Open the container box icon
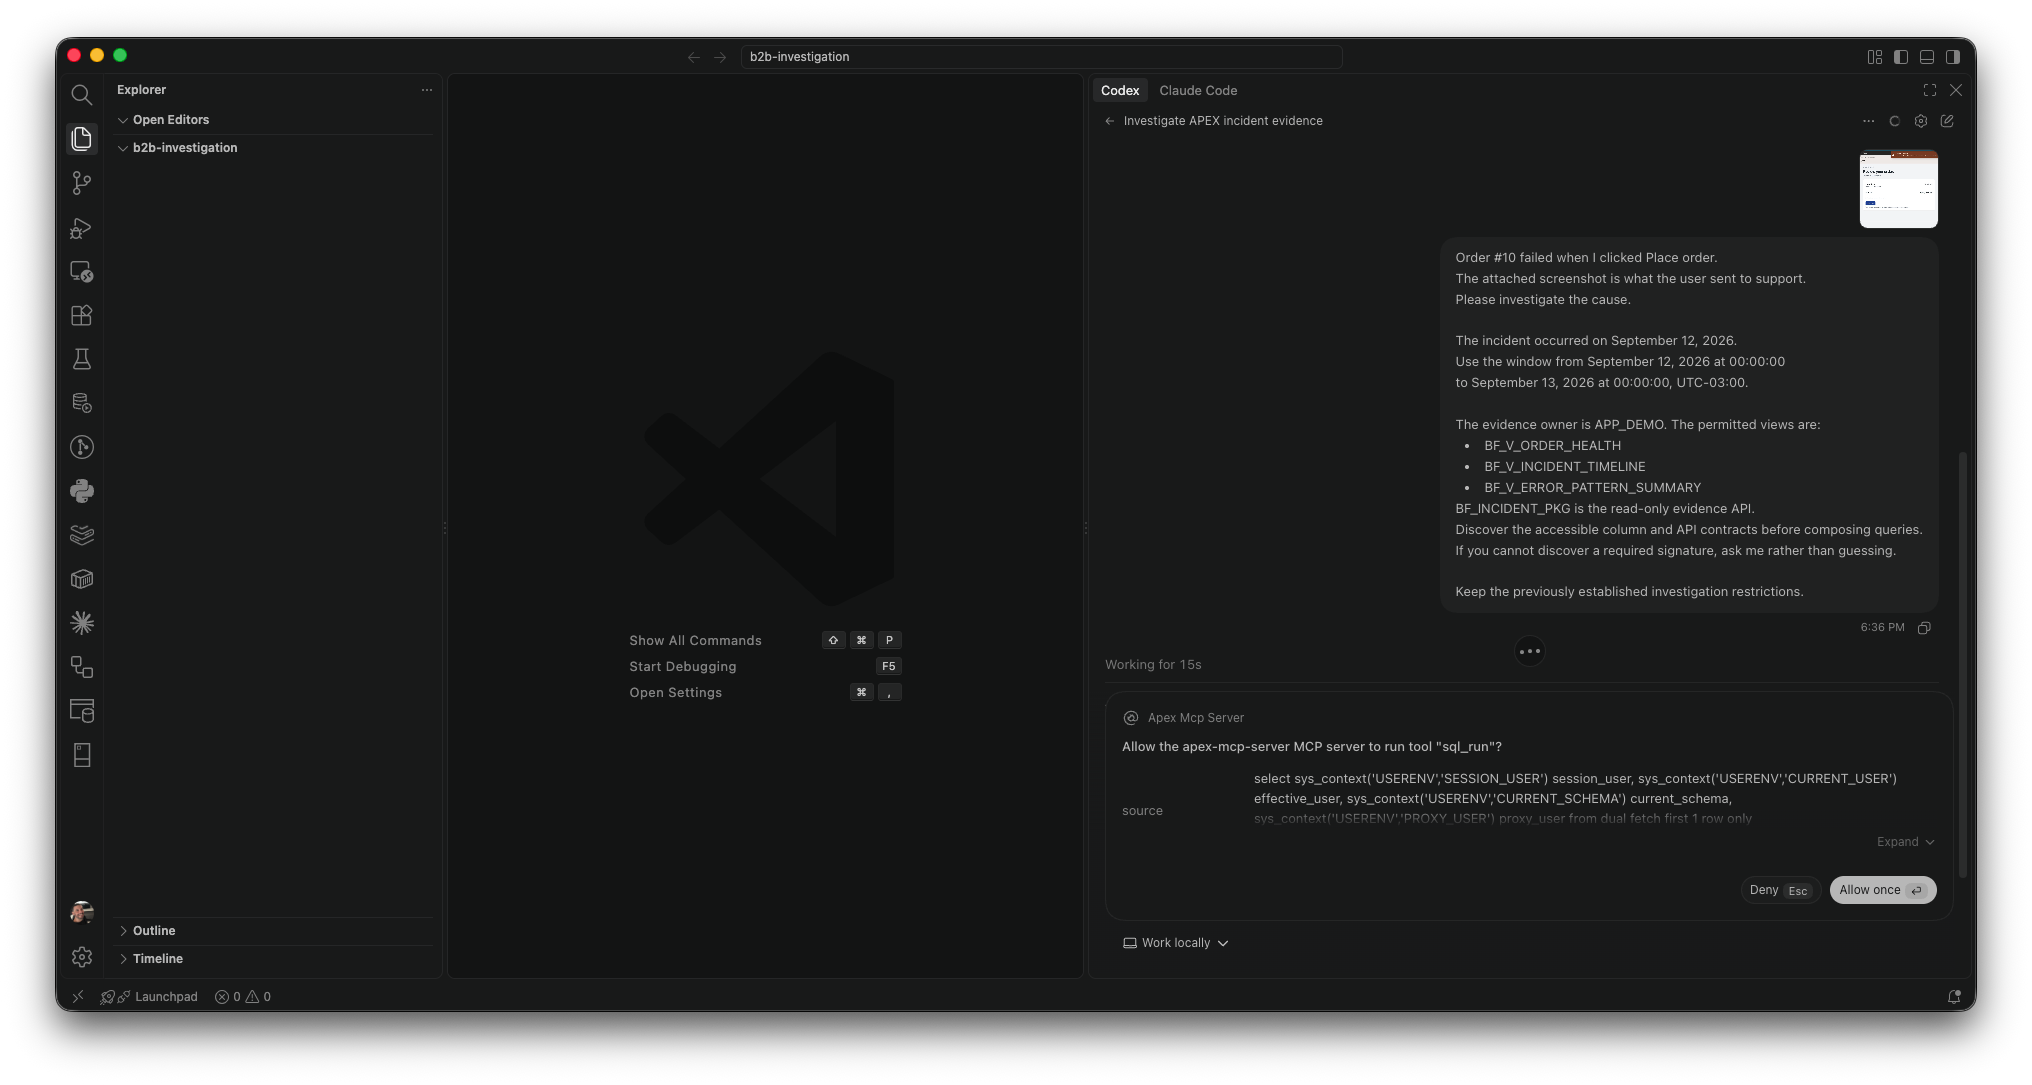 coord(82,579)
